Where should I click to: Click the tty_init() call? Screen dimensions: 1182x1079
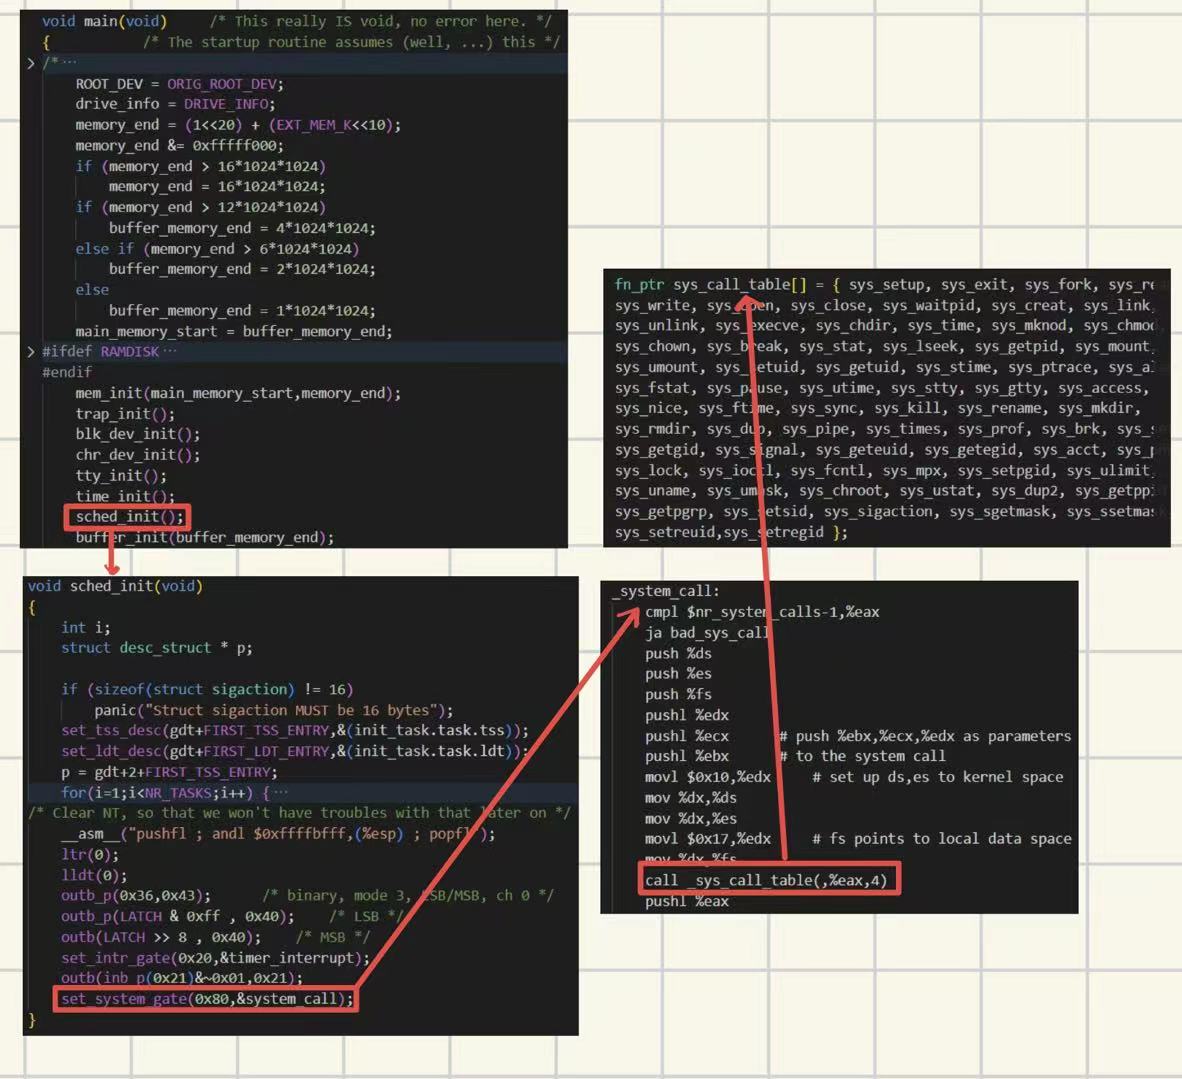click(121, 475)
